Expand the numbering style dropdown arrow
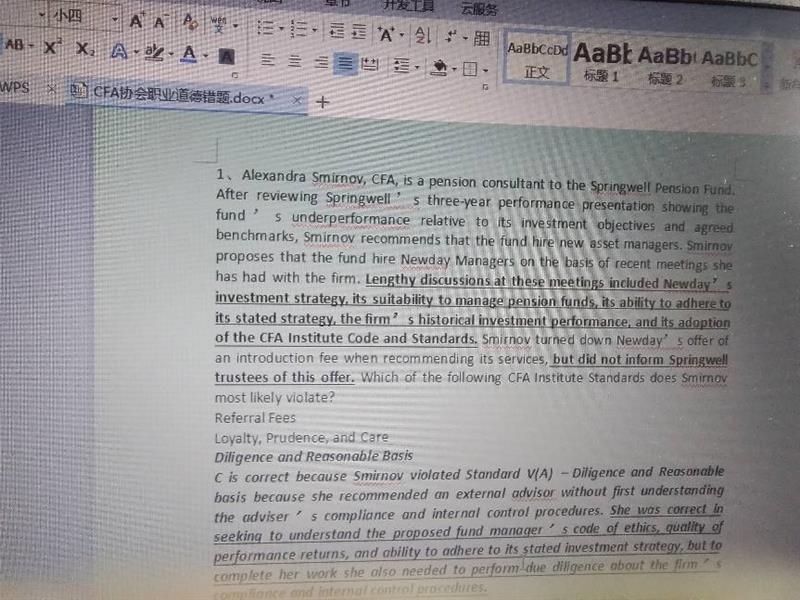Image resolution: width=800 pixels, height=600 pixels. (x=314, y=30)
